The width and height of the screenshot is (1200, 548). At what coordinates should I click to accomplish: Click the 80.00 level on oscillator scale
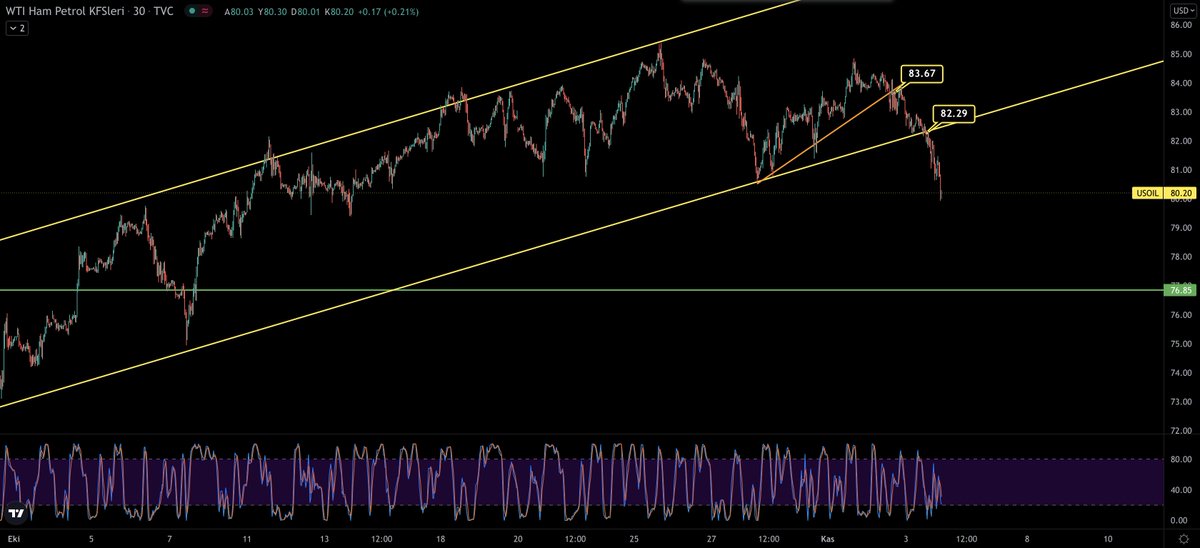pos(1180,459)
